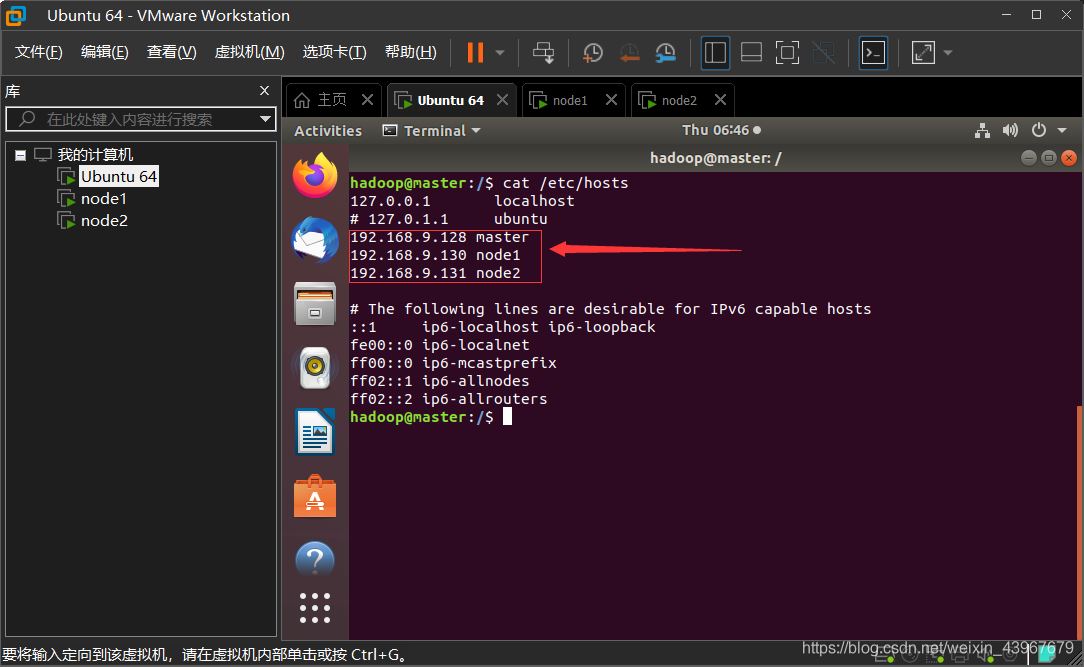
Task: Enter full screen mode icon
Action: [x=787, y=52]
